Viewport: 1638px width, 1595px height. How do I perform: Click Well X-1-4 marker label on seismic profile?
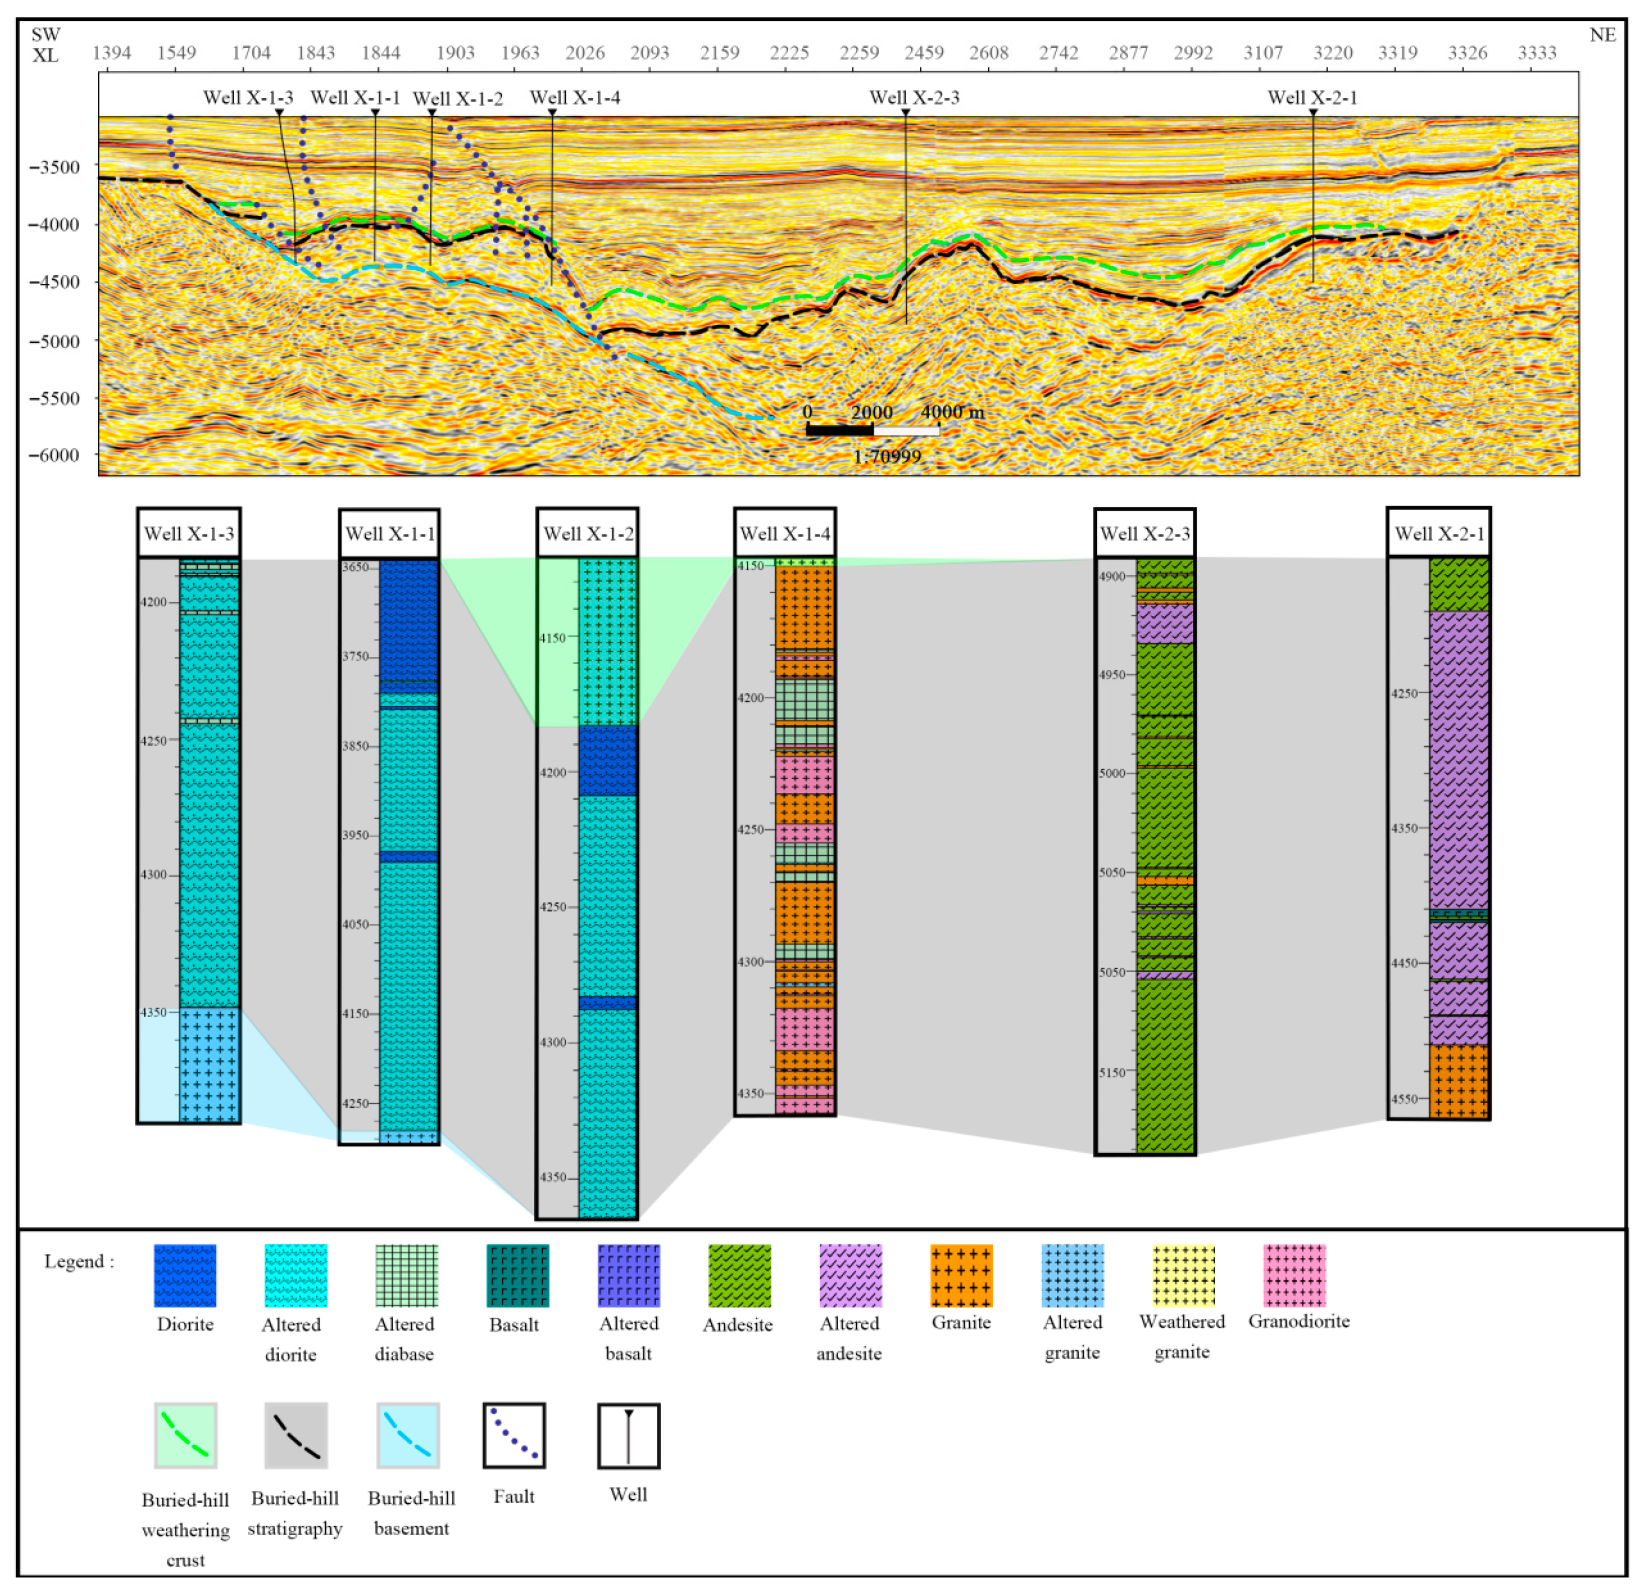click(x=575, y=97)
